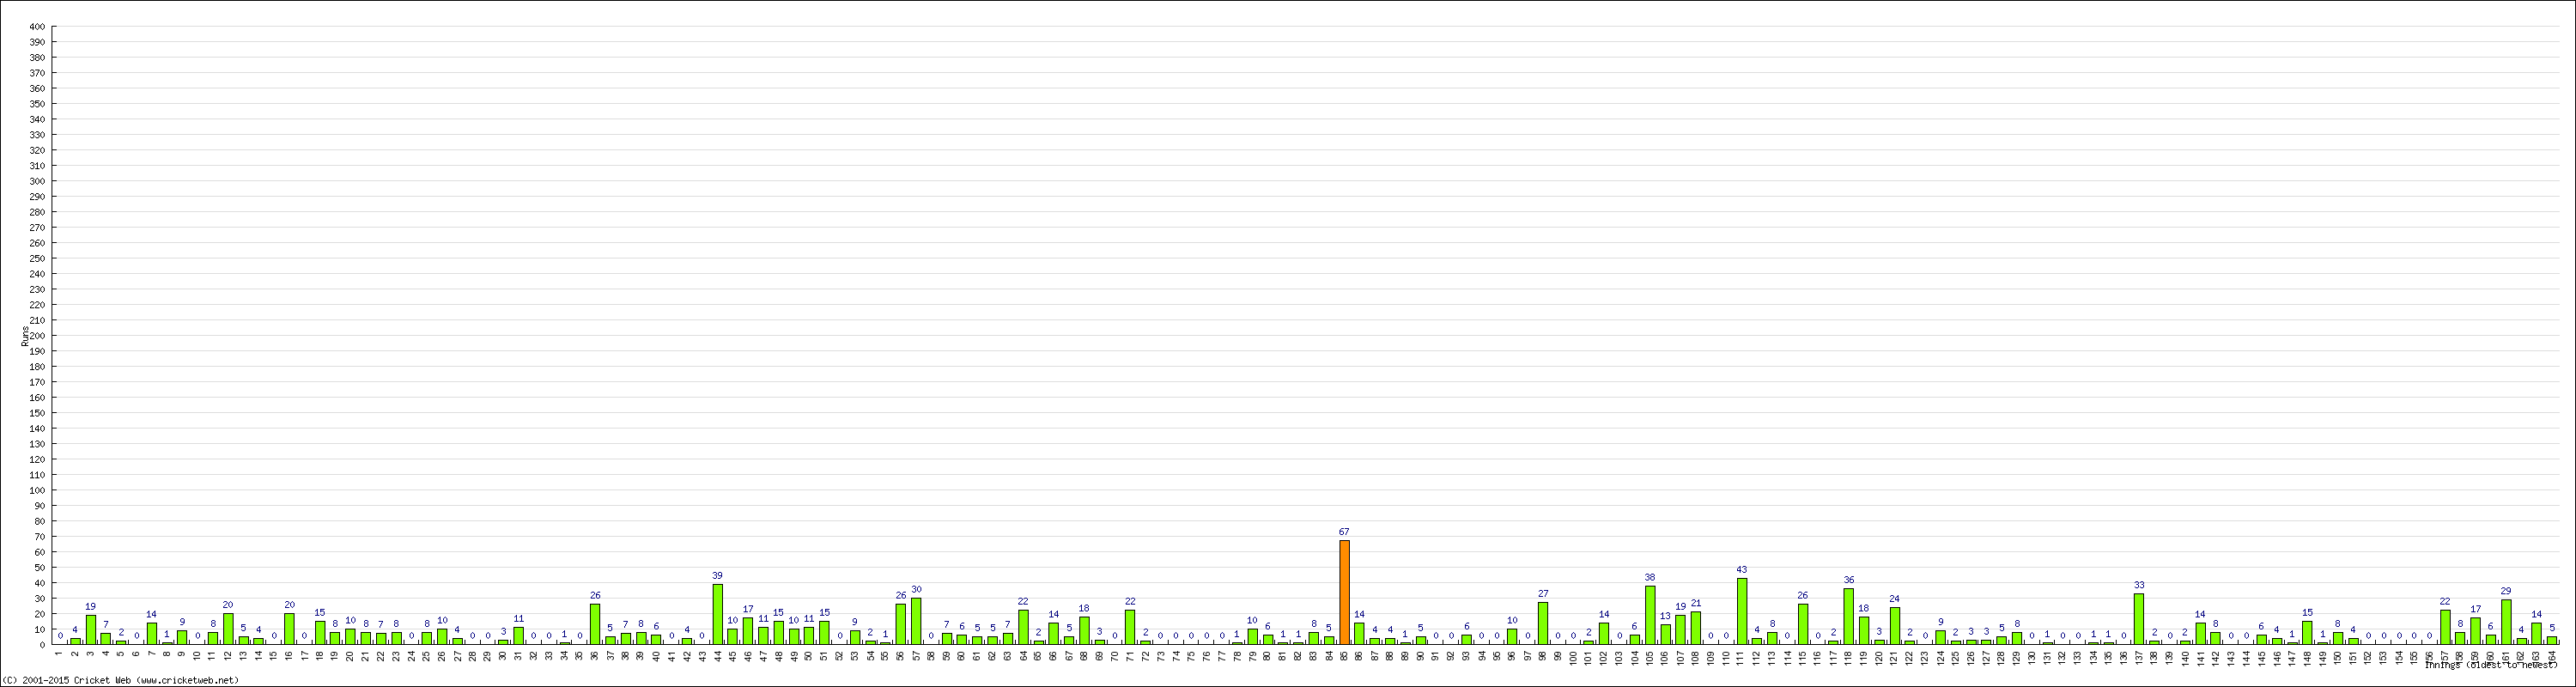
Task: Select the final 5-run bar at innings 164
Action: [2552, 640]
